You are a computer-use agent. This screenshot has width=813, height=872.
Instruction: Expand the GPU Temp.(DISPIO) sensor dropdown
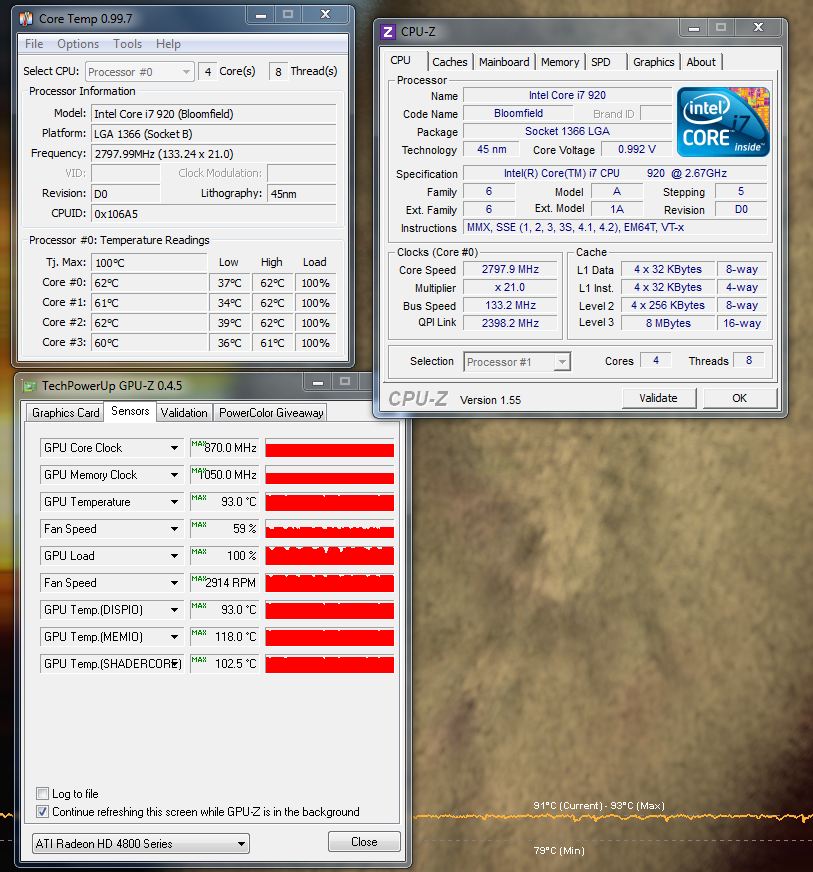point(175,610)
